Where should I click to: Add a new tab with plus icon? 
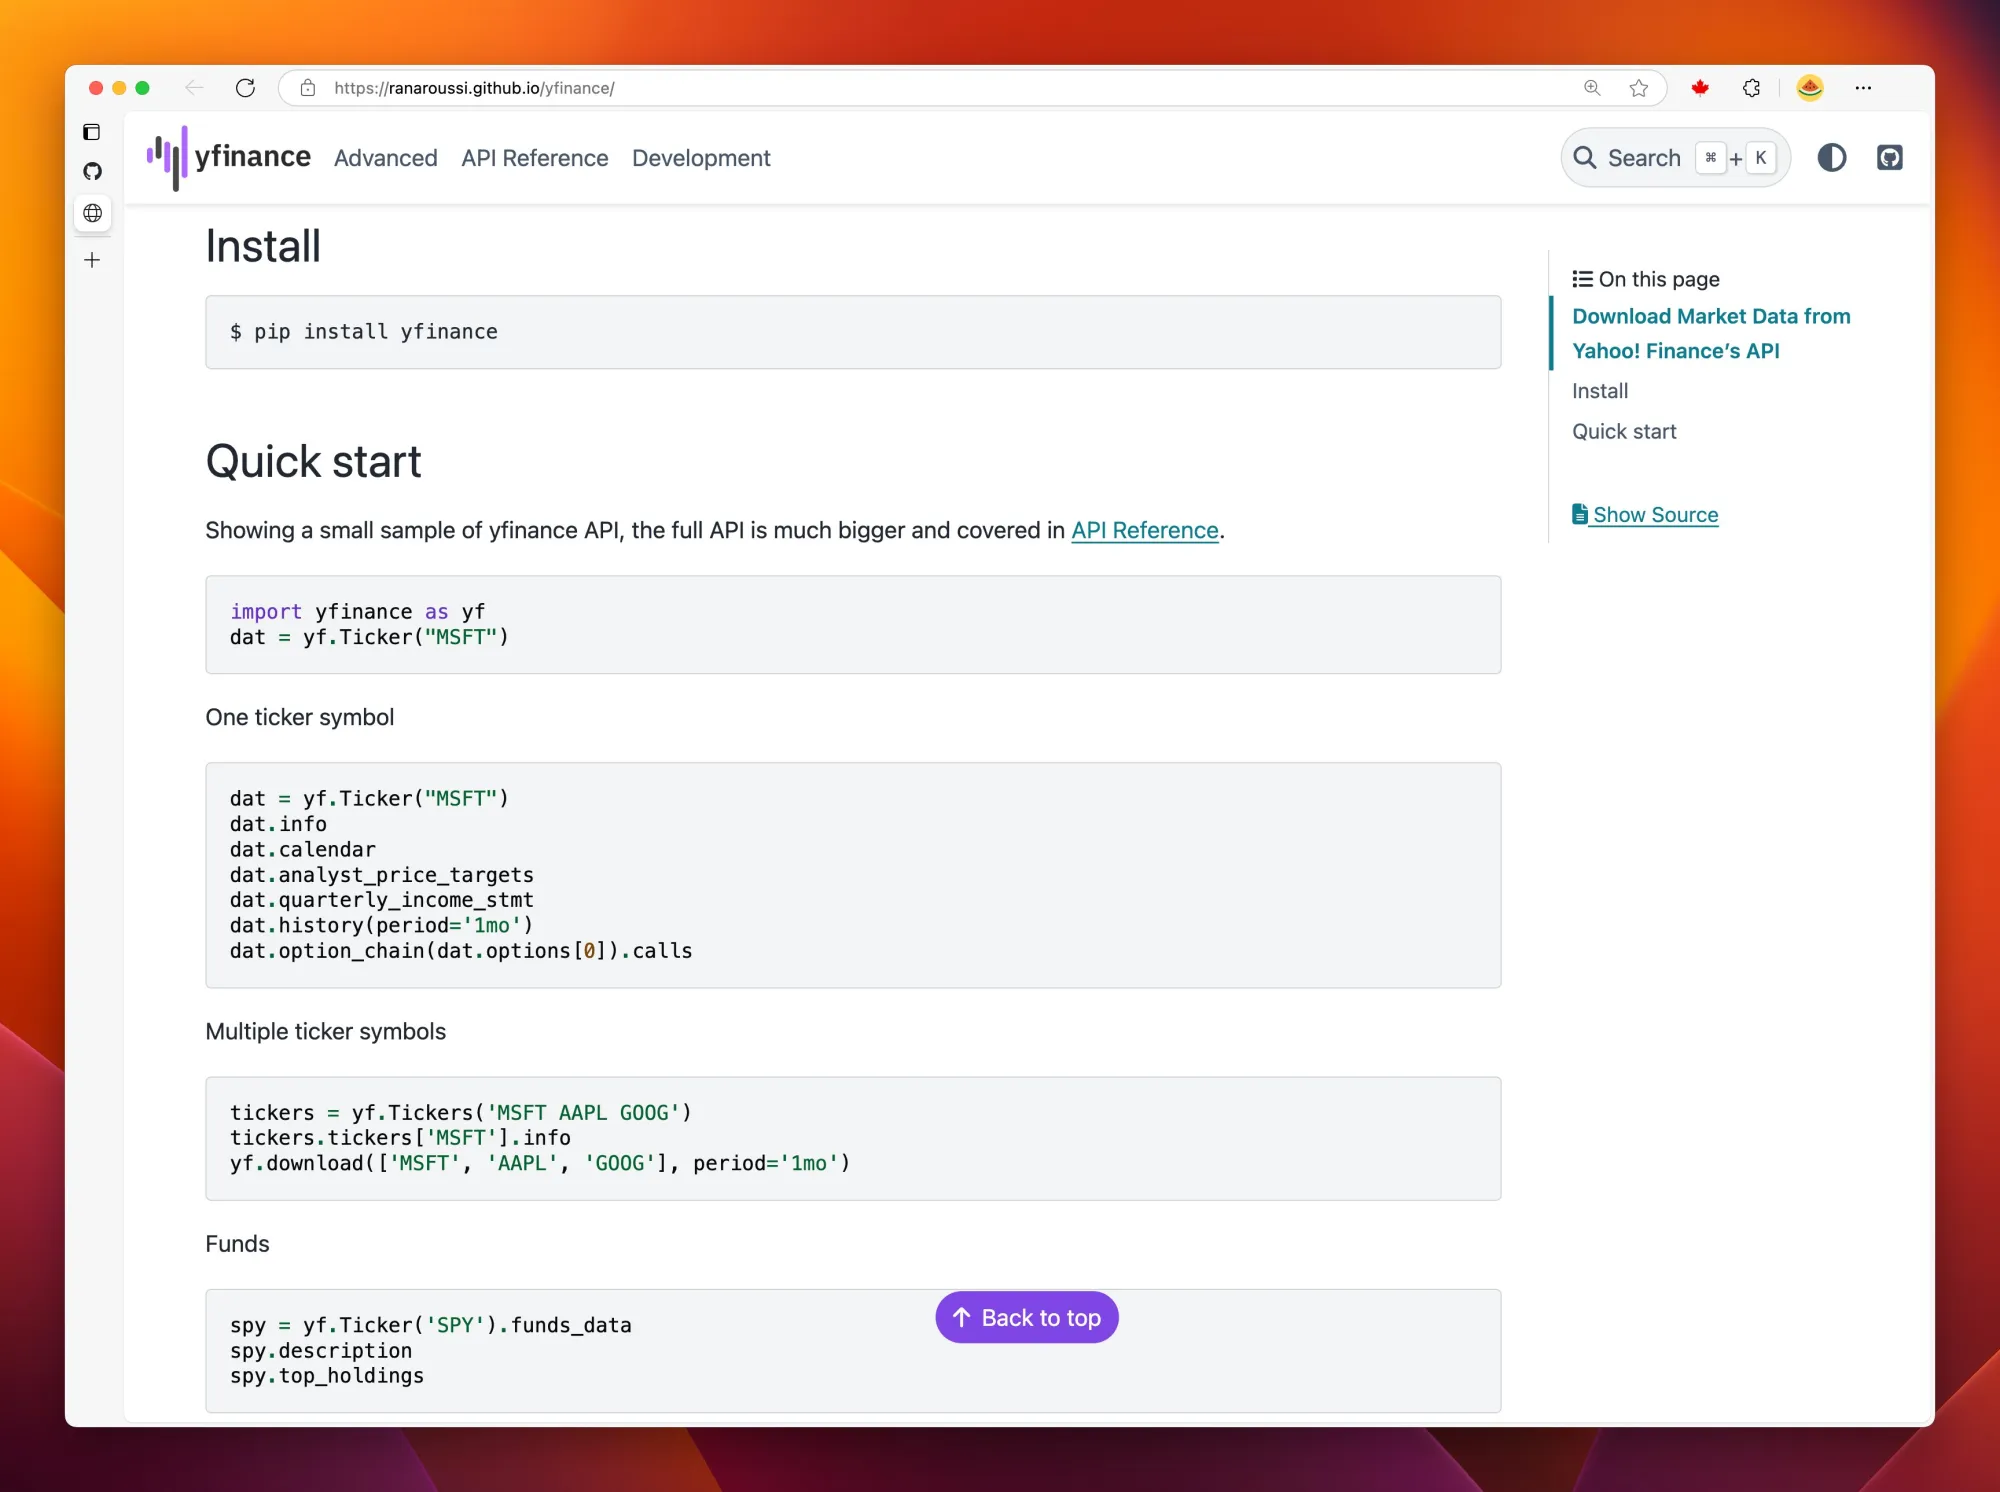93,260
